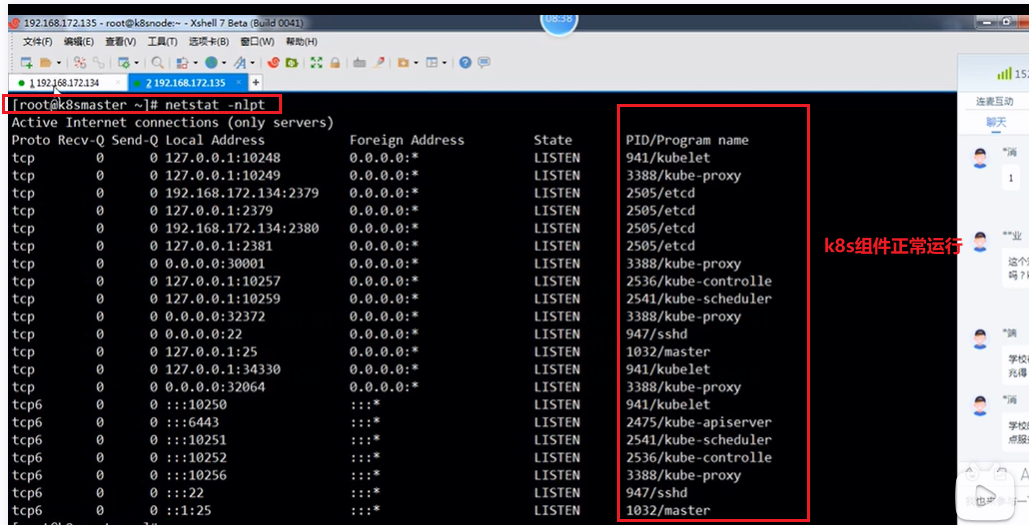The width and height of the screenshot is (1029, 525).
Task: Open the 选项卡(B) menu
Action: tap(209, 41)
